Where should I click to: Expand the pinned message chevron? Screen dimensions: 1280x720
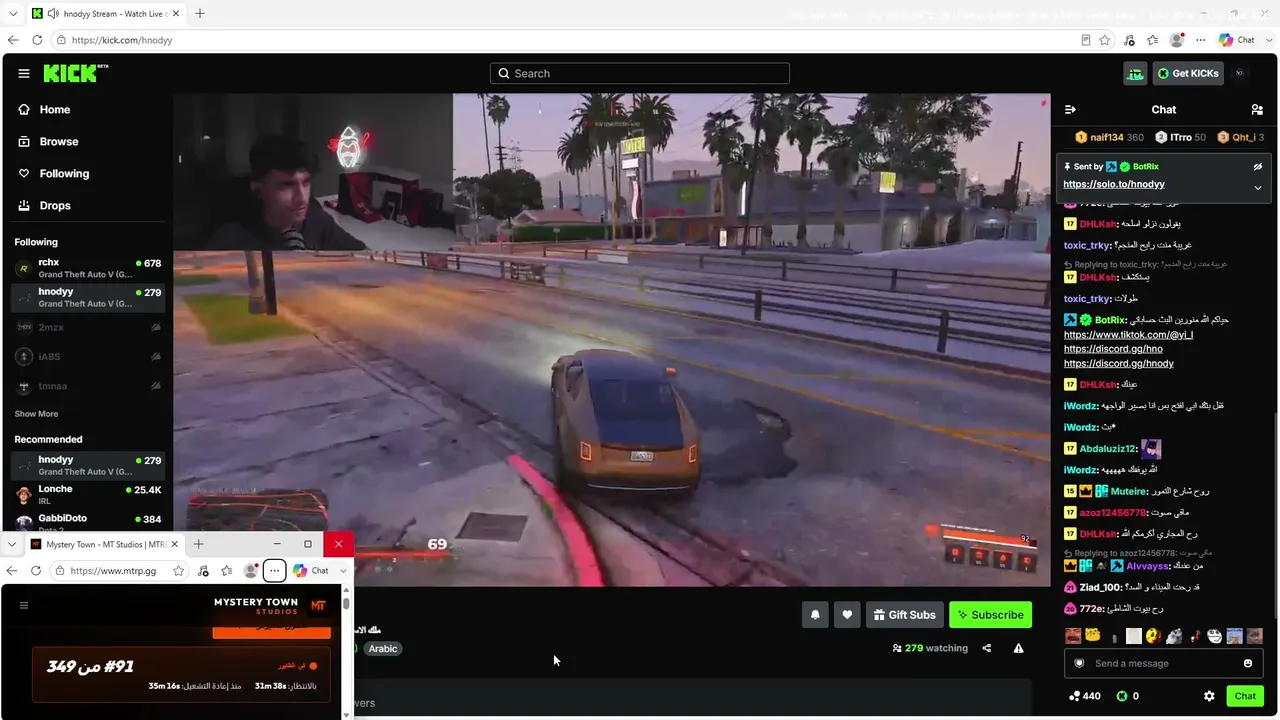click(x=1258, y=187)
